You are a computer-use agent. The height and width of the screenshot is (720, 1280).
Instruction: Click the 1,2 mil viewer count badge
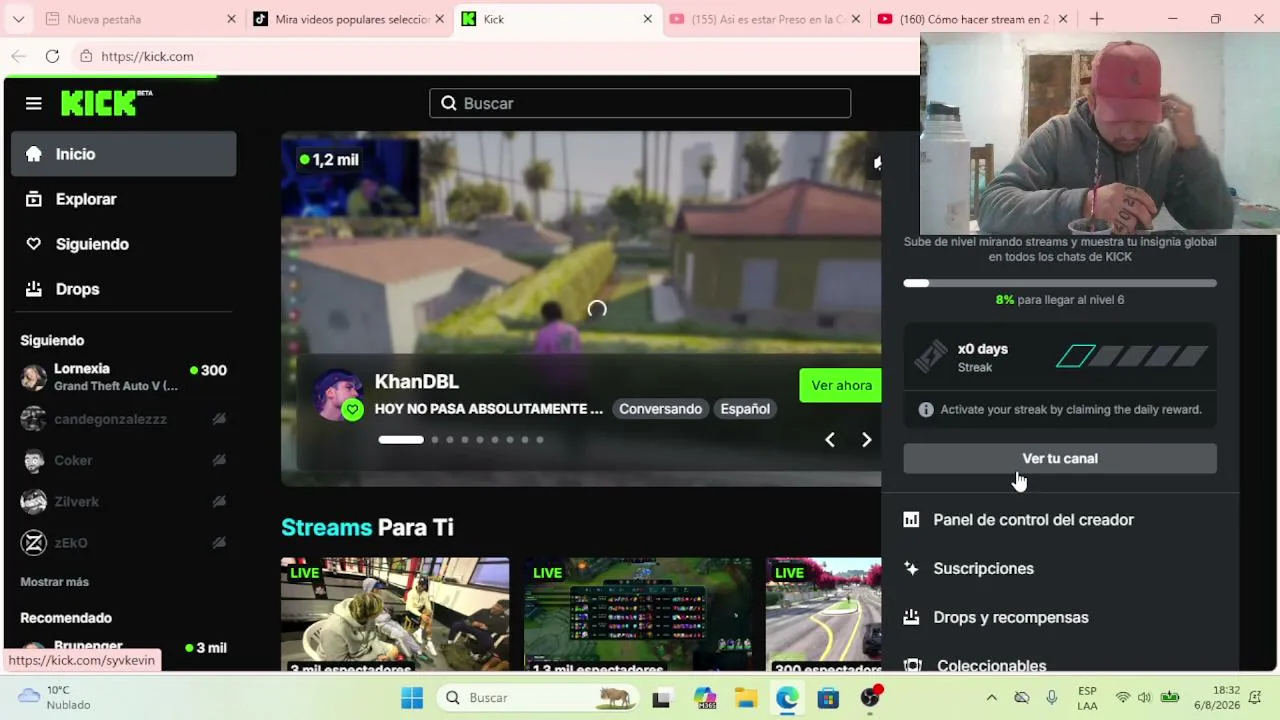click(329, 159)
